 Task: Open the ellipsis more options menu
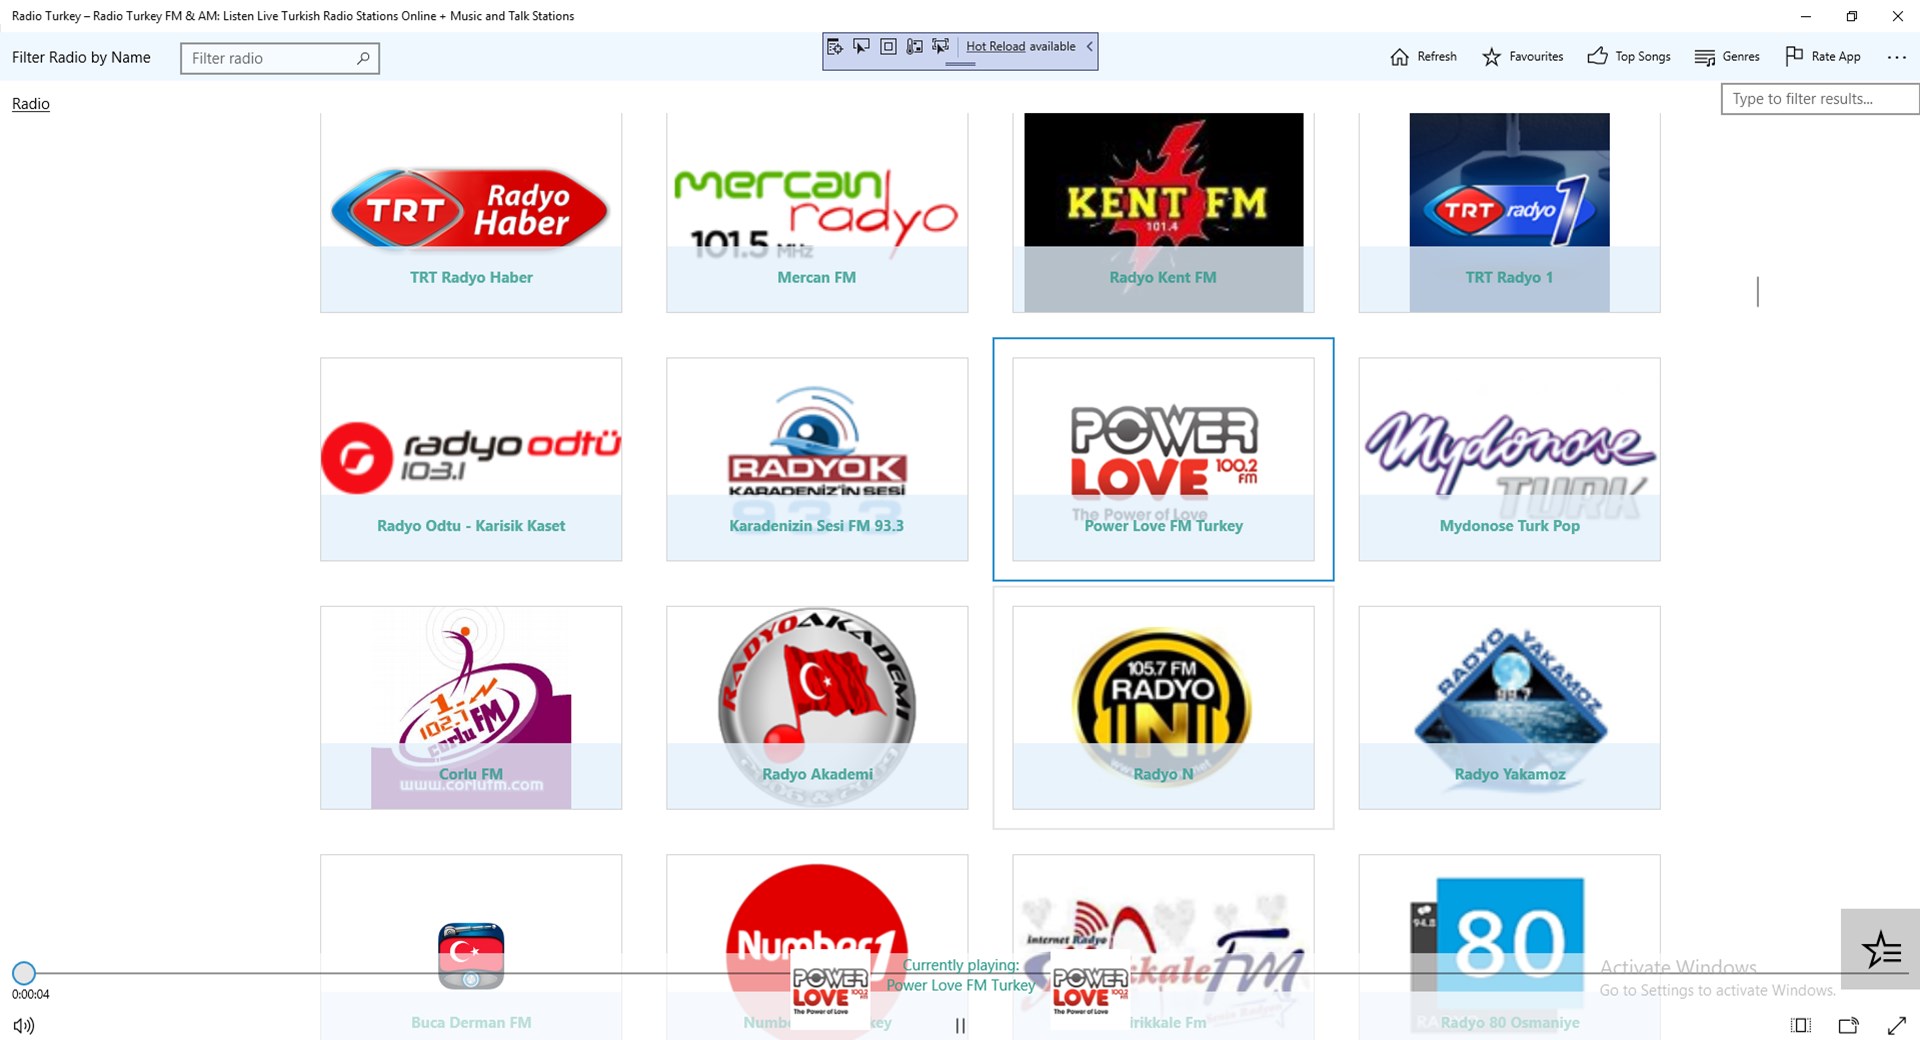[1896, 56]
